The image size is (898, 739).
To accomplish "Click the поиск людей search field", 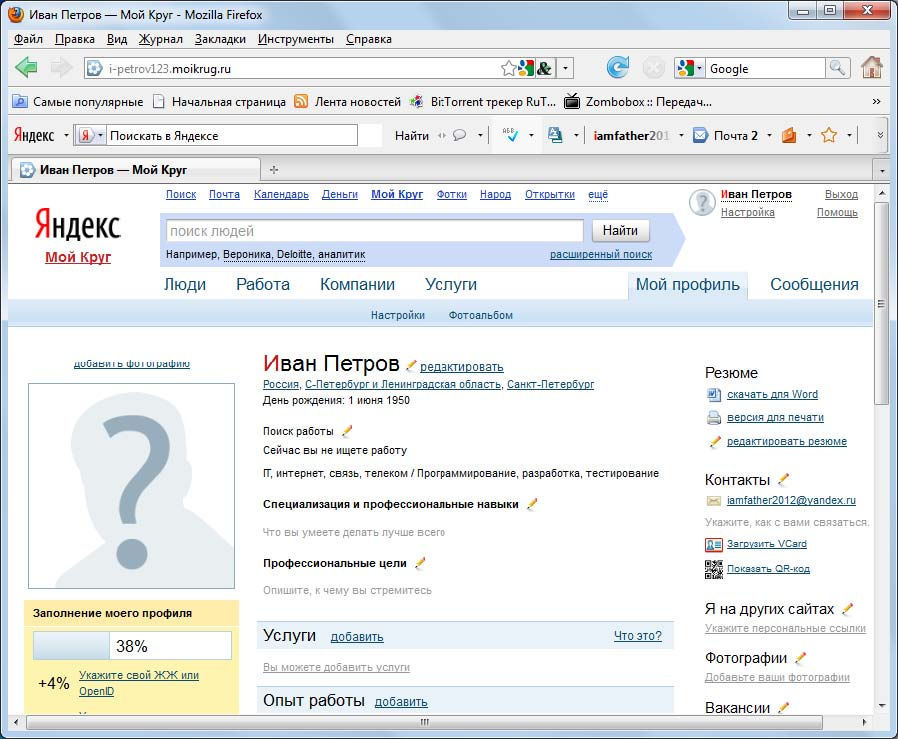I will [374, 231].
